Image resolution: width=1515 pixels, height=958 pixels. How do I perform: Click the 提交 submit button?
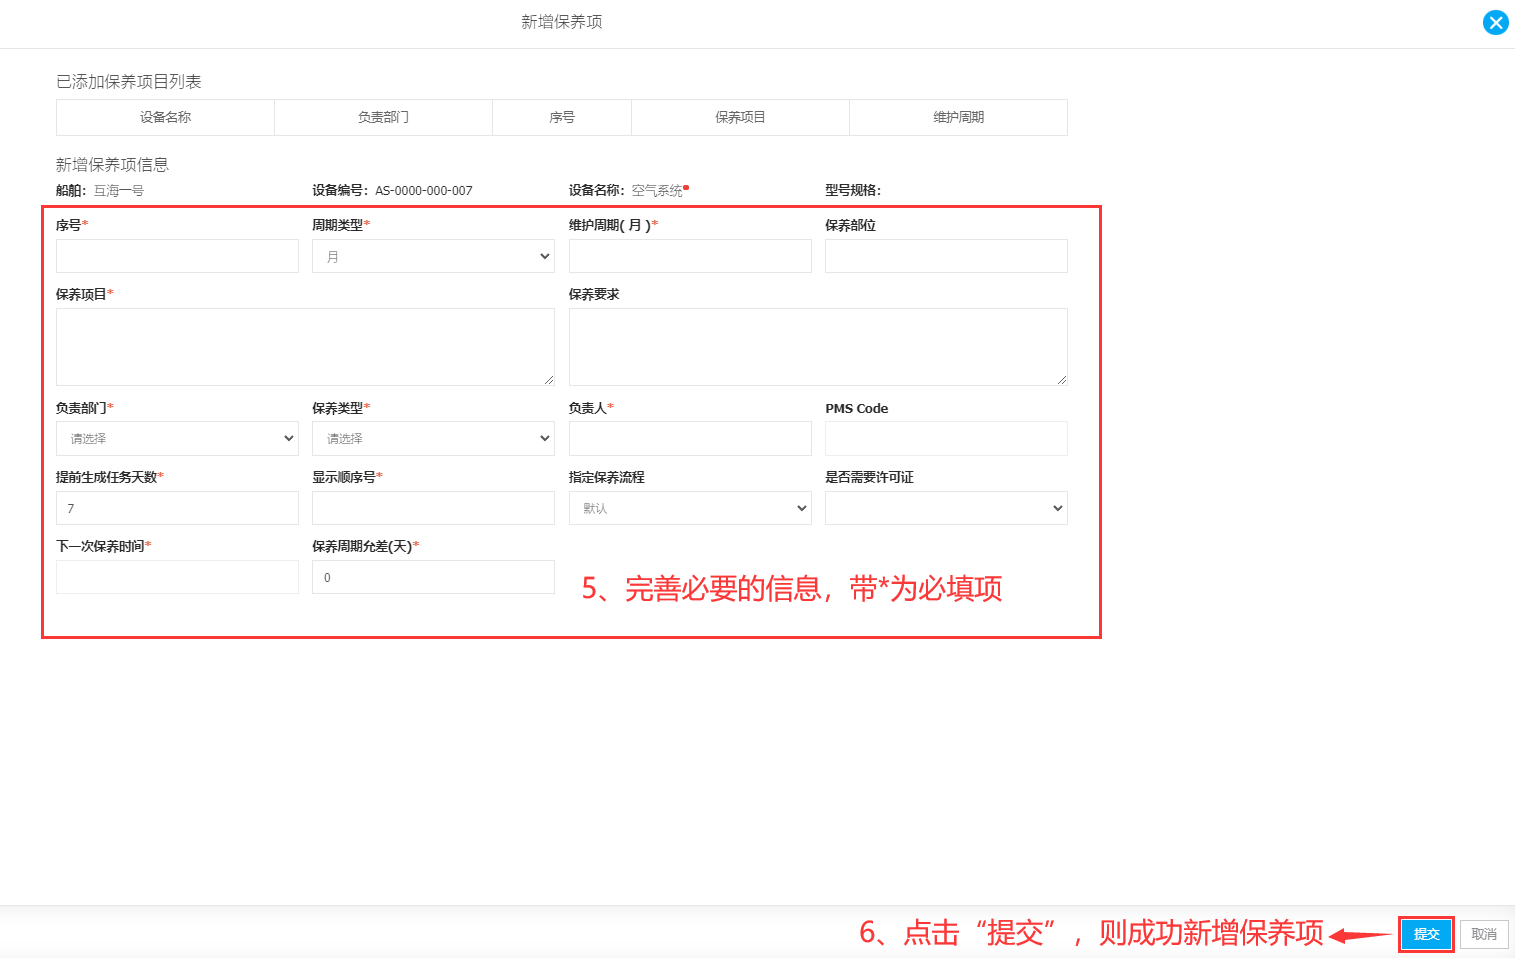(x=1426, y=934)
